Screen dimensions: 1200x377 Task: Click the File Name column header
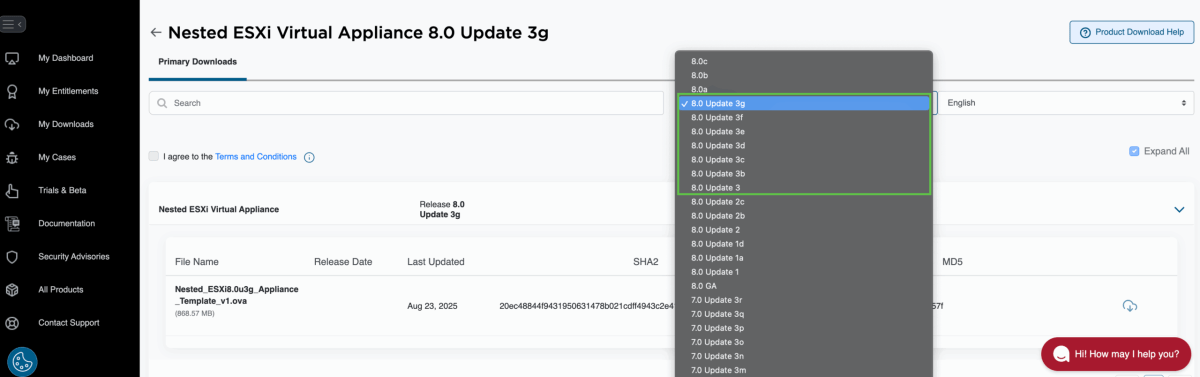197,262
